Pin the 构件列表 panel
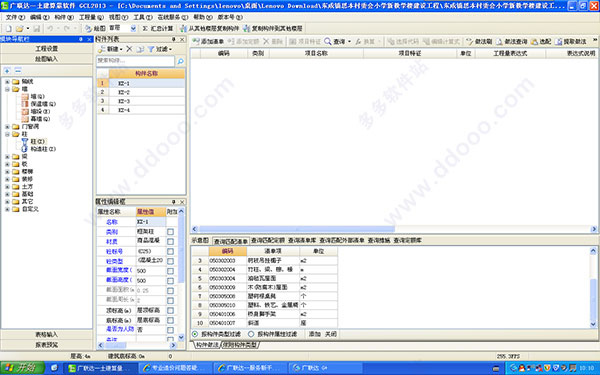Screen dimensions: 600x375 click(x=173, y=39)
